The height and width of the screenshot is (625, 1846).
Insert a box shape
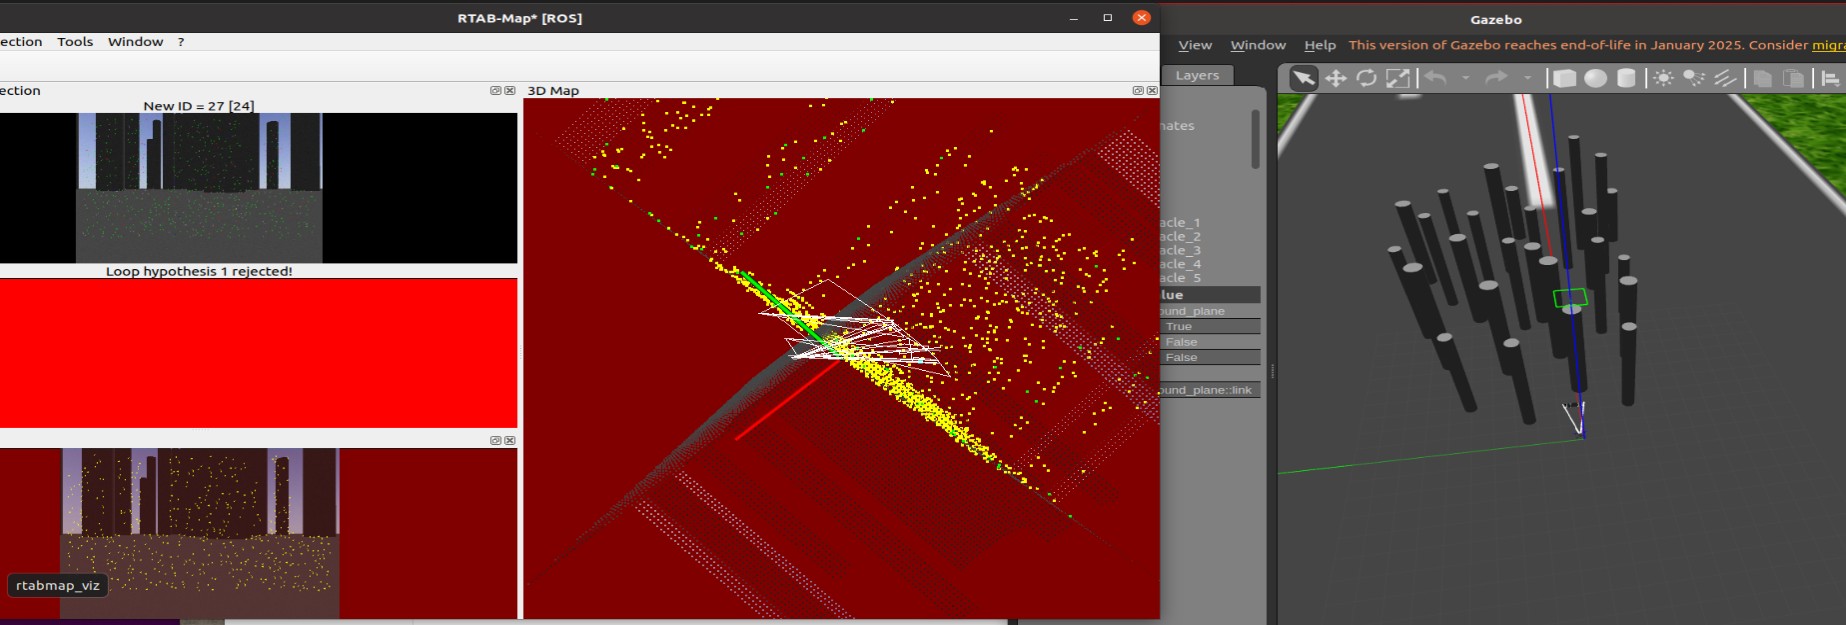[1564, 78]
